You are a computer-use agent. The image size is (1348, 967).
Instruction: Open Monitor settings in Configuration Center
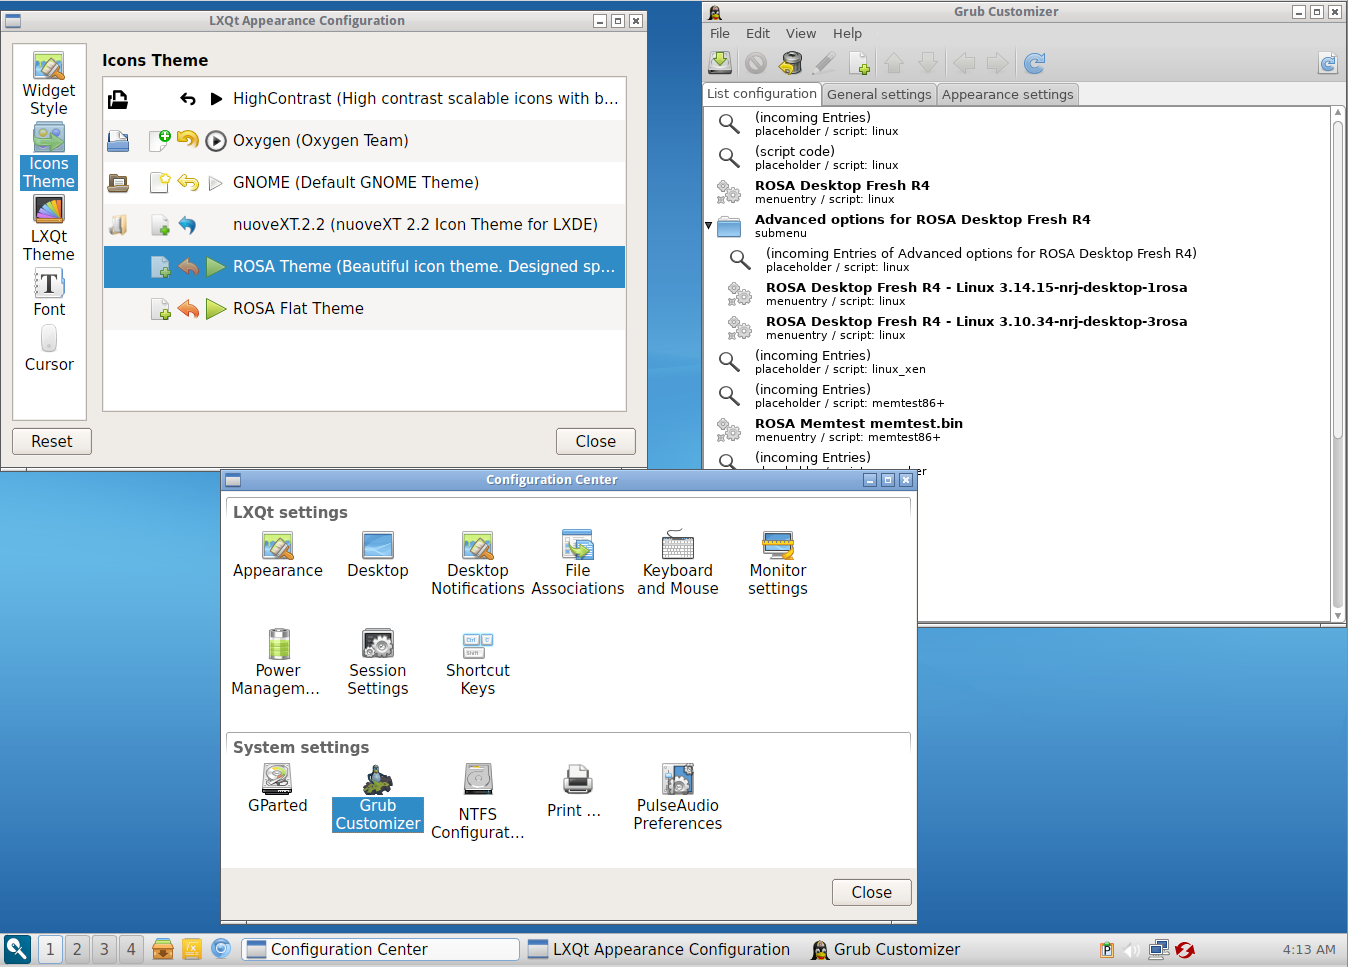point(778,563)
